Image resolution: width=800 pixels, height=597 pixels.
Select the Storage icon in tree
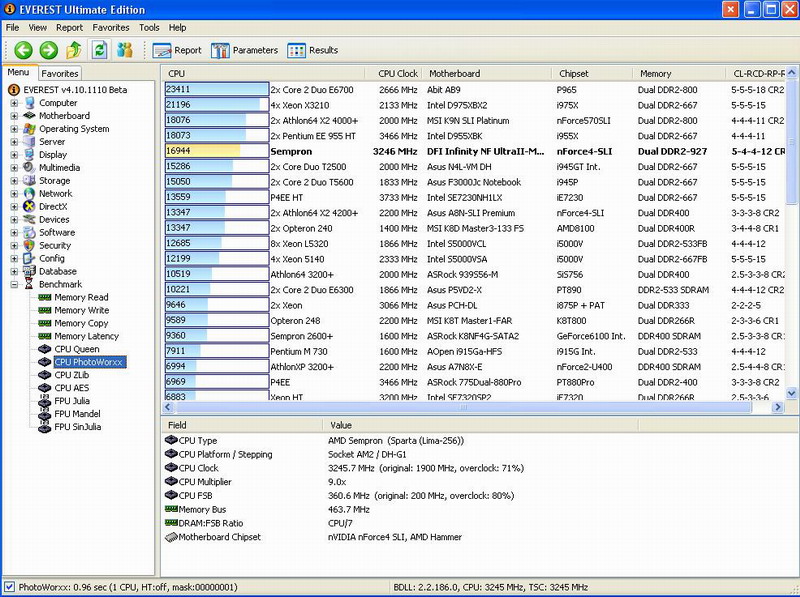tap(30, 181)
